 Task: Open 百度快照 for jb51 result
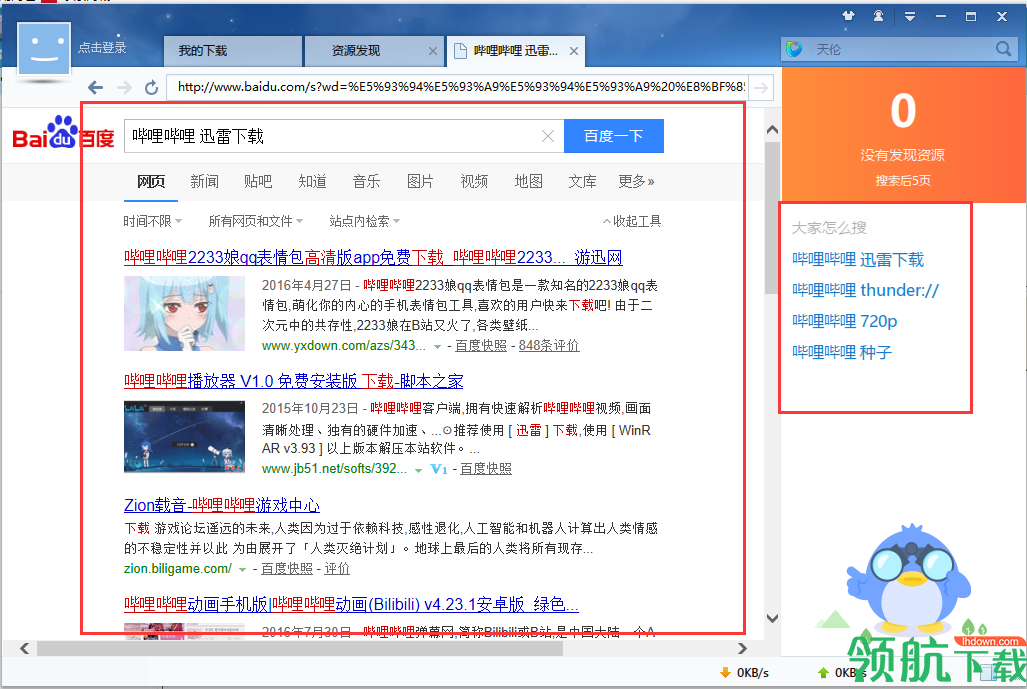click(x=486, y=469)
